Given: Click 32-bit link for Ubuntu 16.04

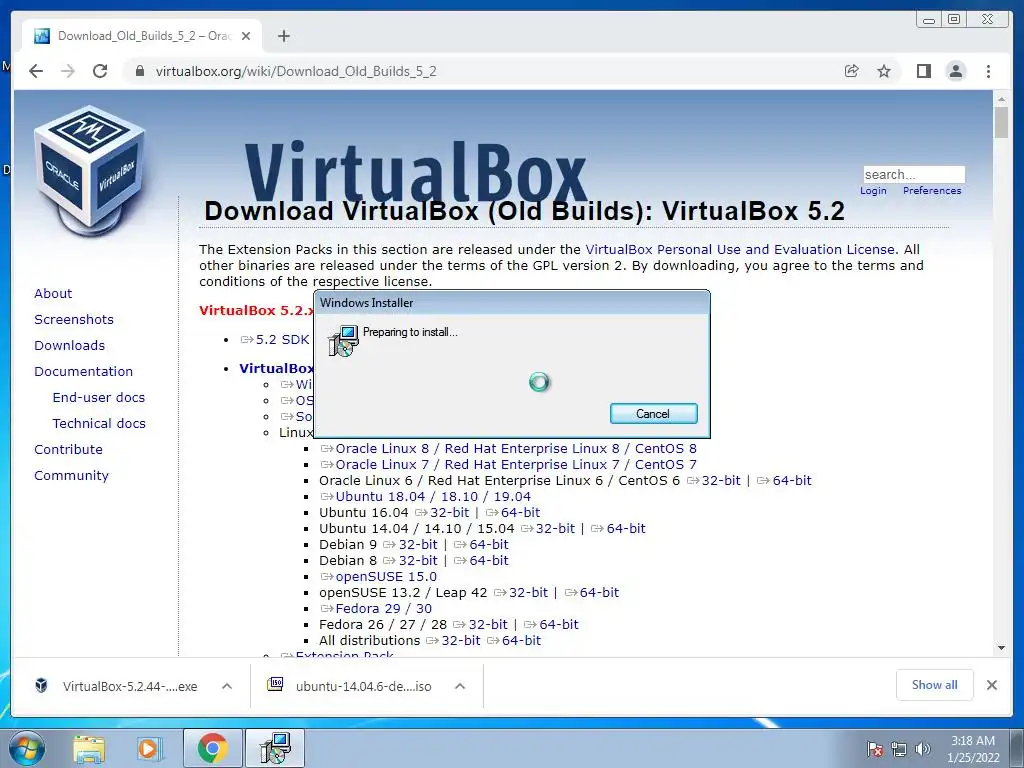Looking at the screenshot, I should [x=442, y=513].
